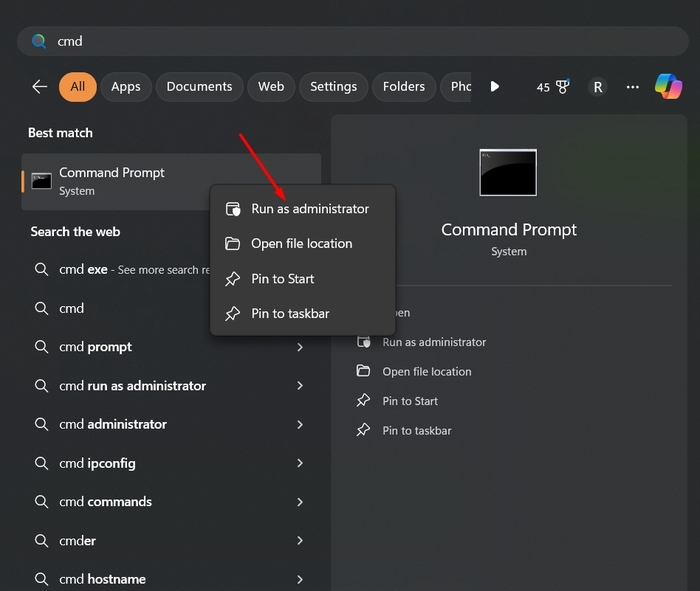The width and height of the screenshot is (700, 591).
Task: Switch to the Apps filter tab
Action: point(126,87)
